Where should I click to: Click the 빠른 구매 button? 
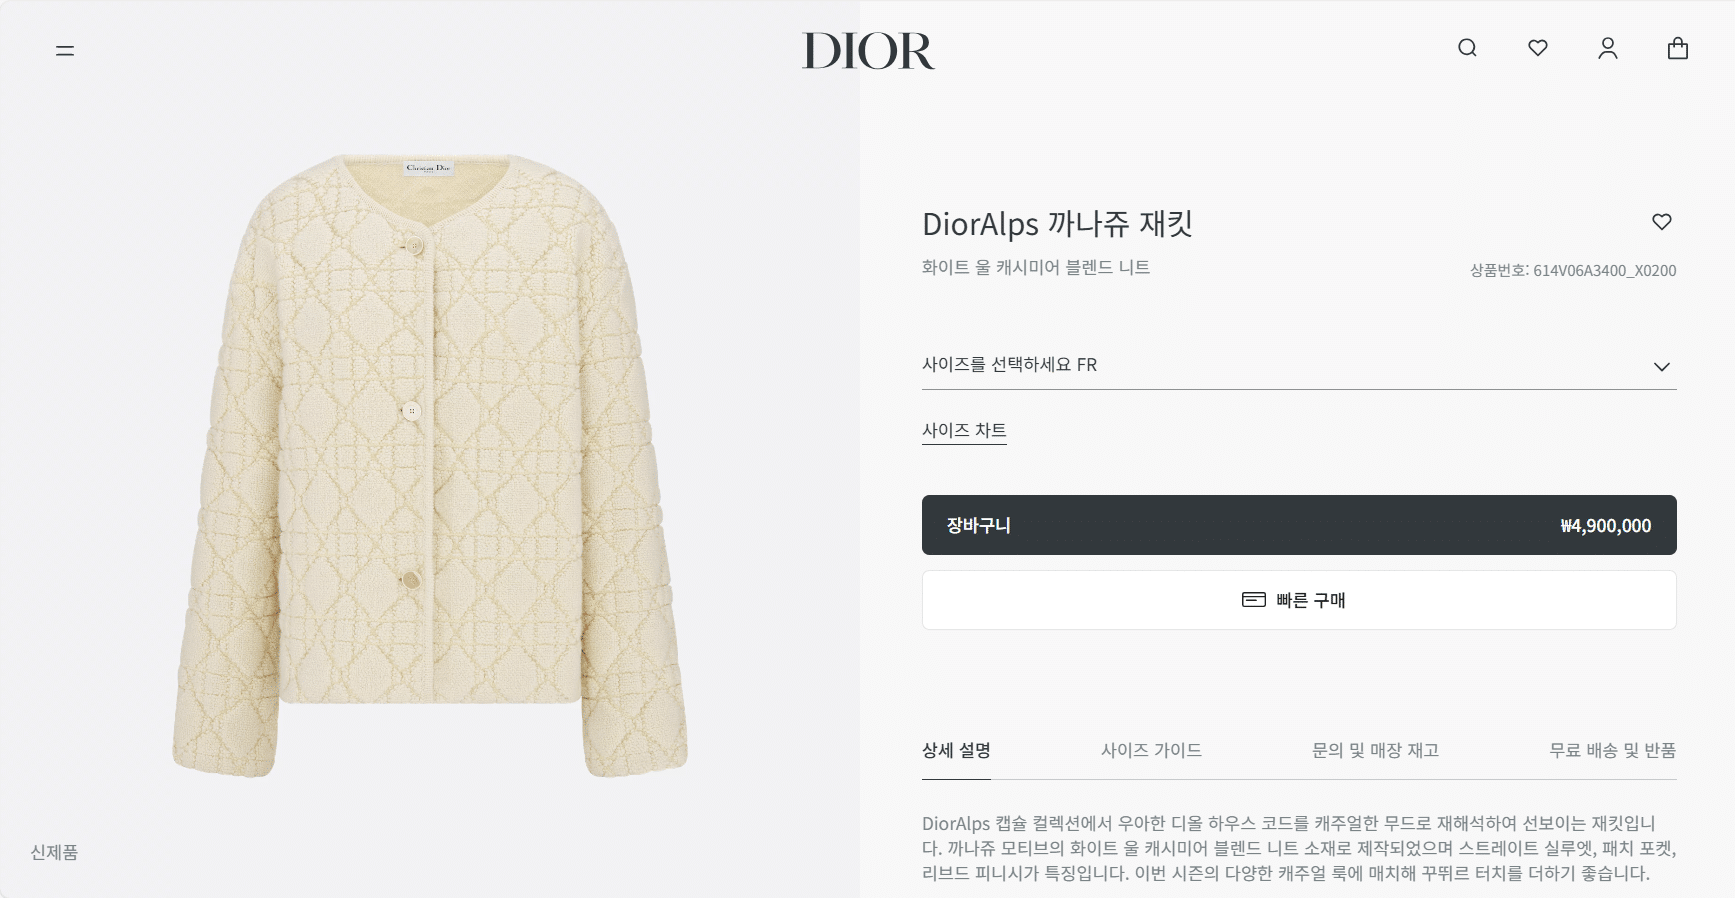[x=1299, y=600]
